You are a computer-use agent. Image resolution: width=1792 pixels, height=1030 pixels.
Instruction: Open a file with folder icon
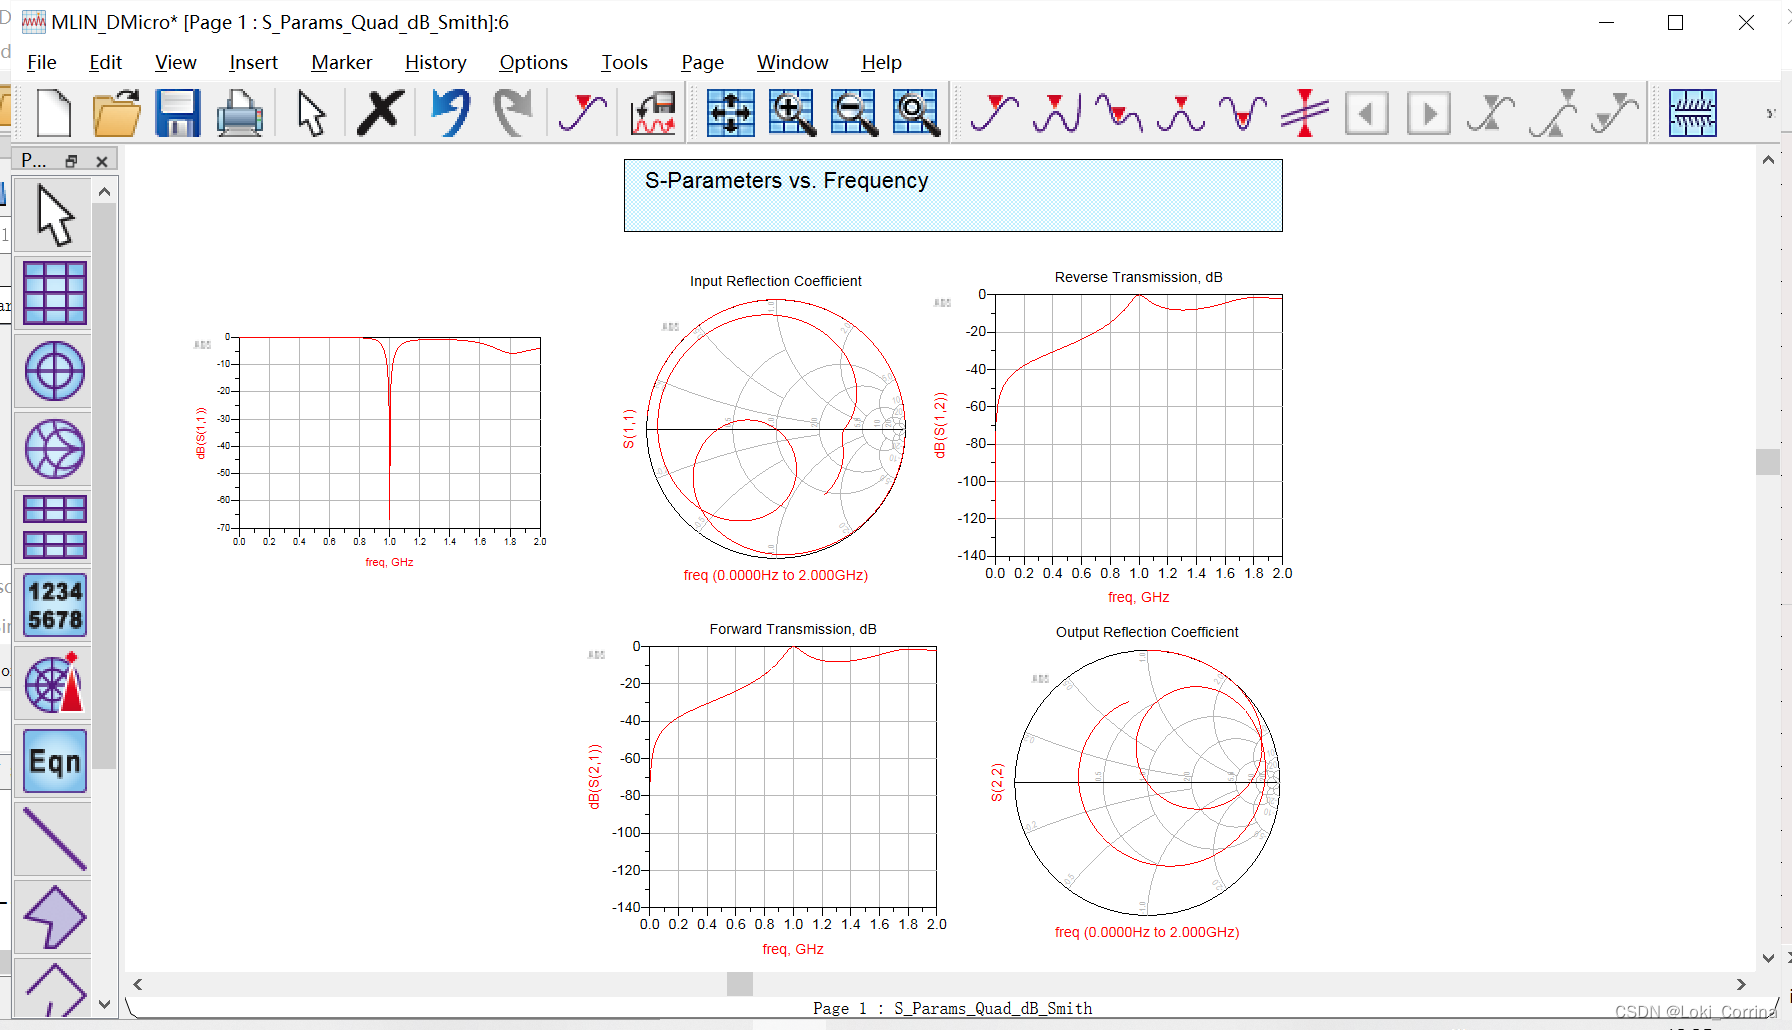116,113
